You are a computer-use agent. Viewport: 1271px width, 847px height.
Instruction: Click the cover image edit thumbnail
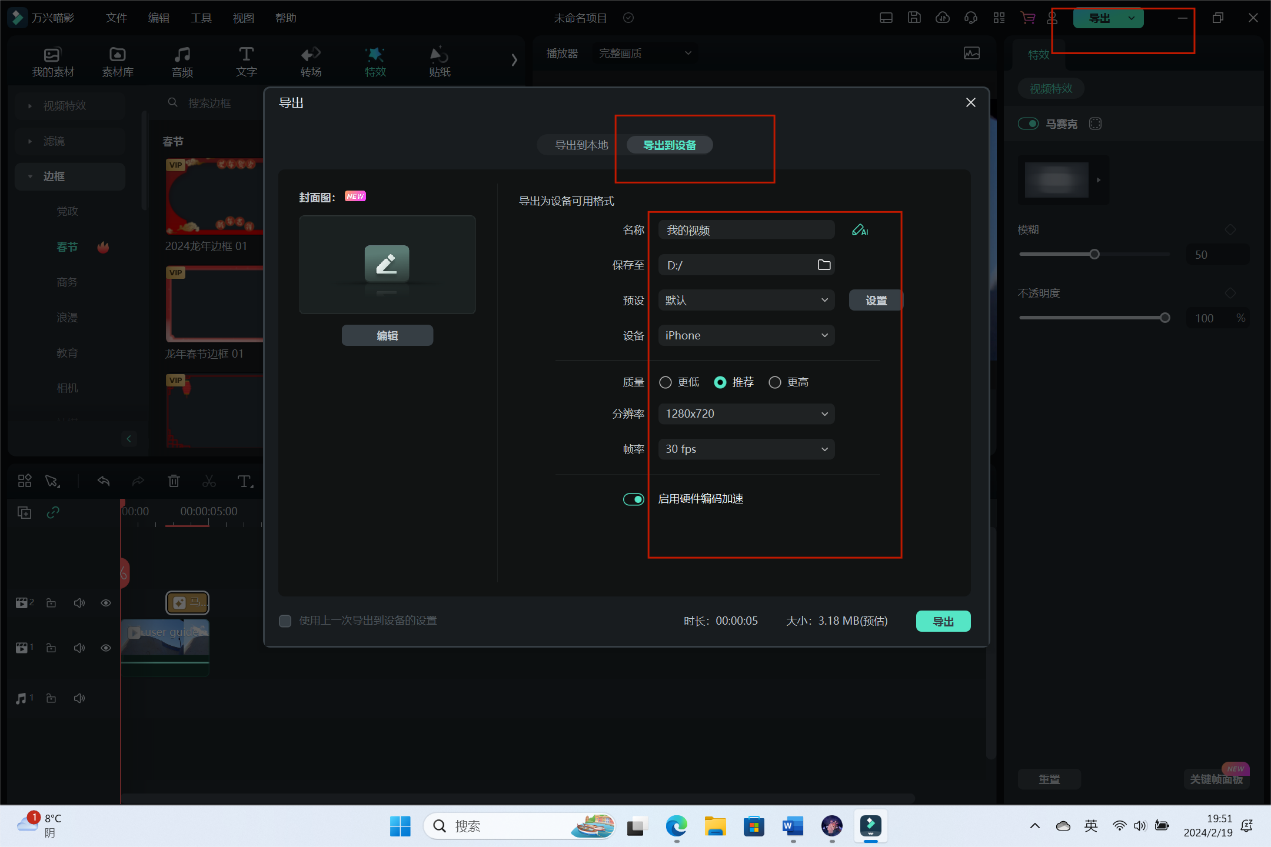(387, 264)
